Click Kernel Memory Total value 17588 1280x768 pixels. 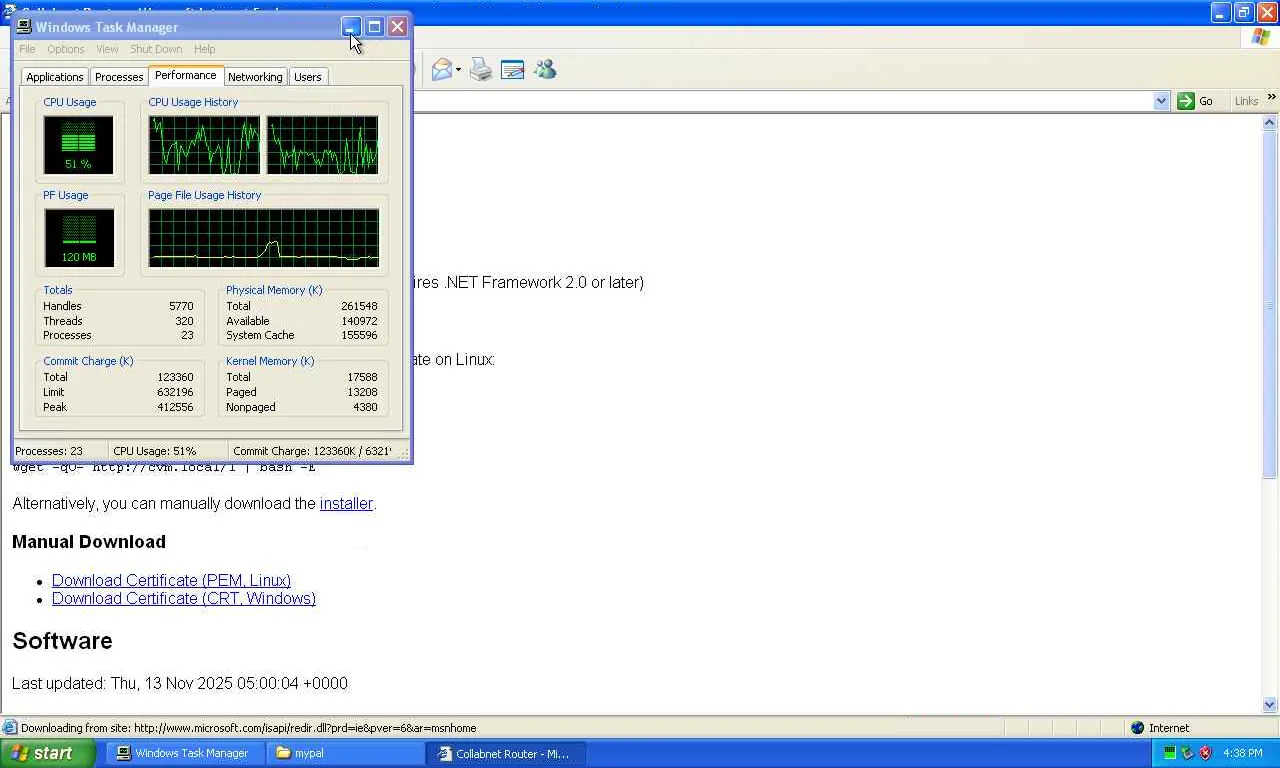point(362,378)
